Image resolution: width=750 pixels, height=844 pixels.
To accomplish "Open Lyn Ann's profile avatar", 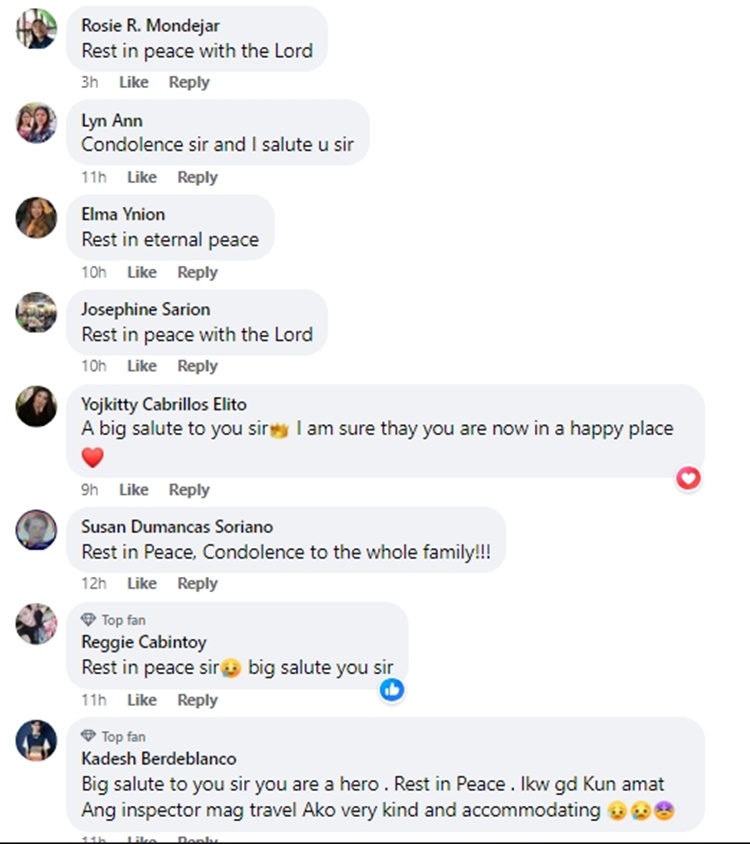I will (36, 123).
